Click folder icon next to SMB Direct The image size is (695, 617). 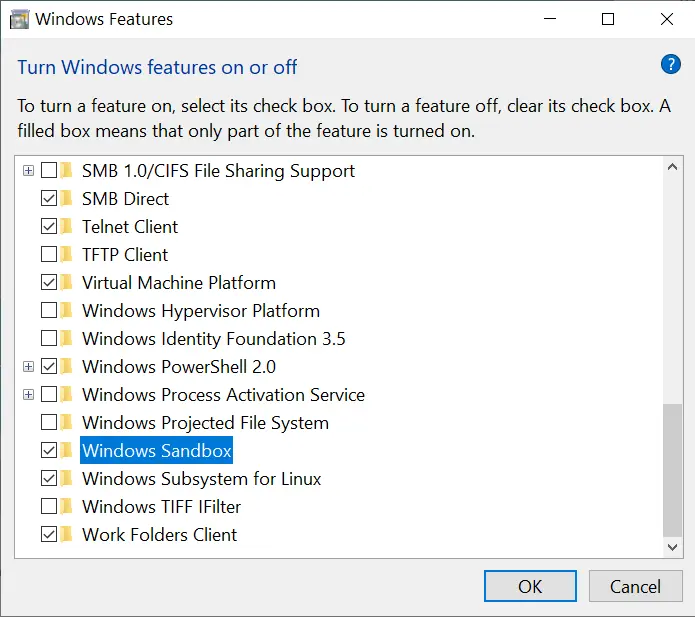click(x=66, y=199)
